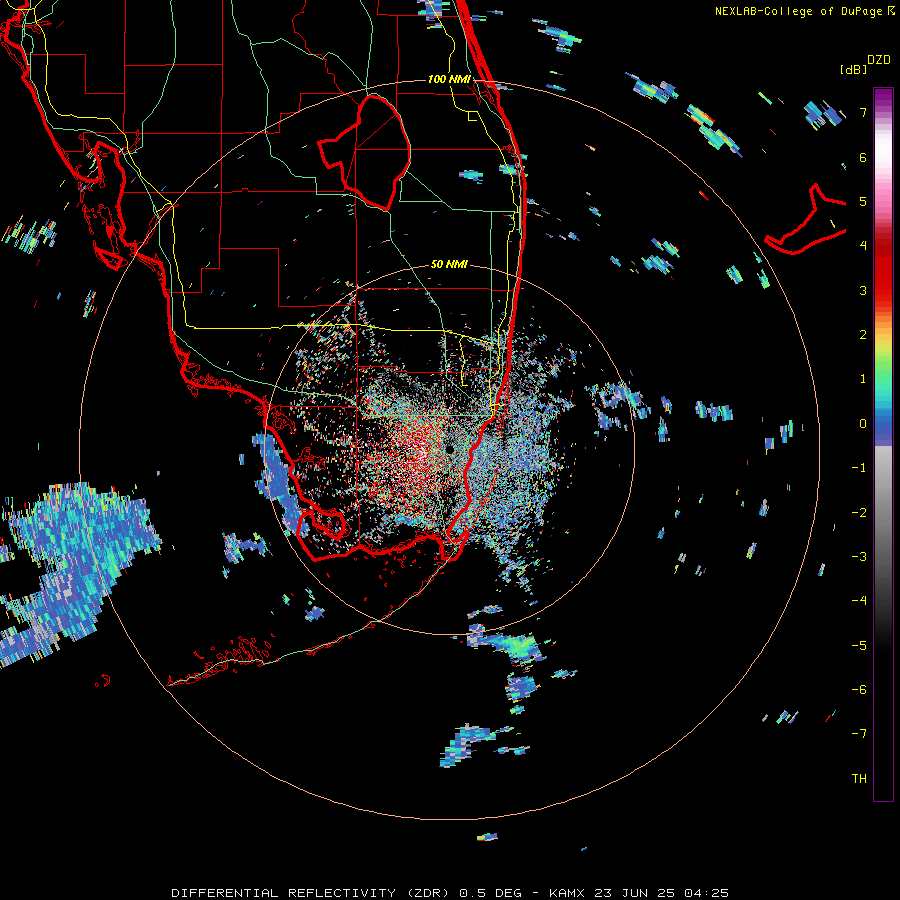
Task: Click the 3 dB value on the color scale
Action: point(863,290)
